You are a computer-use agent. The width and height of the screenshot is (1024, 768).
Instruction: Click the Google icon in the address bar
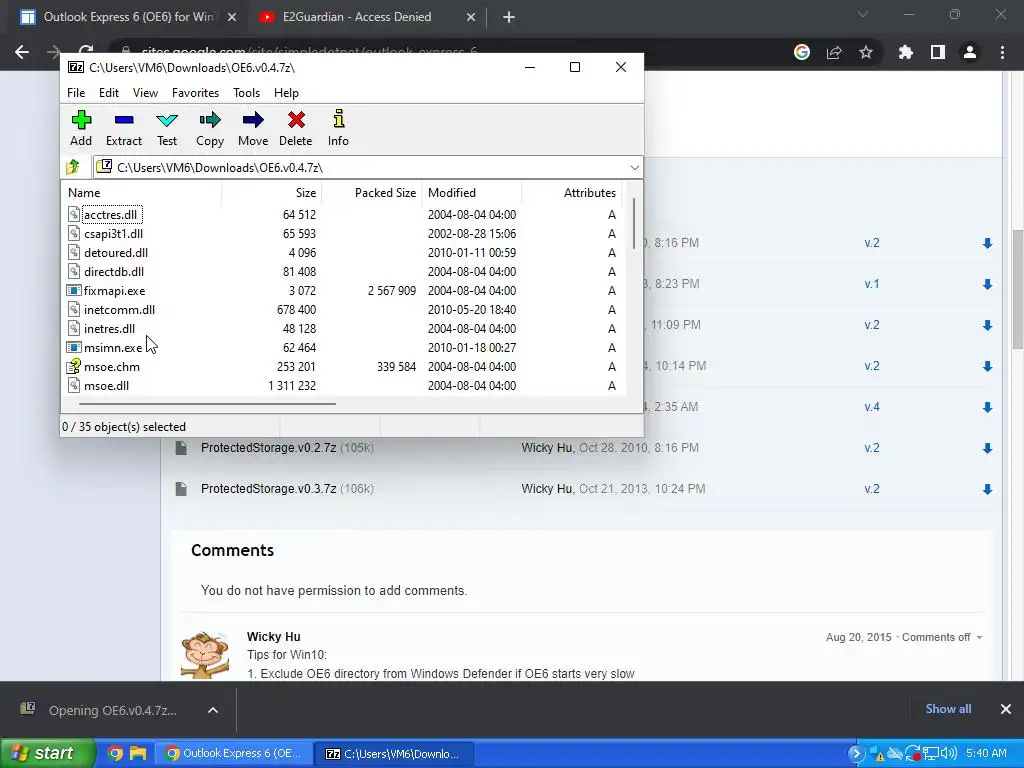(802, 52)
